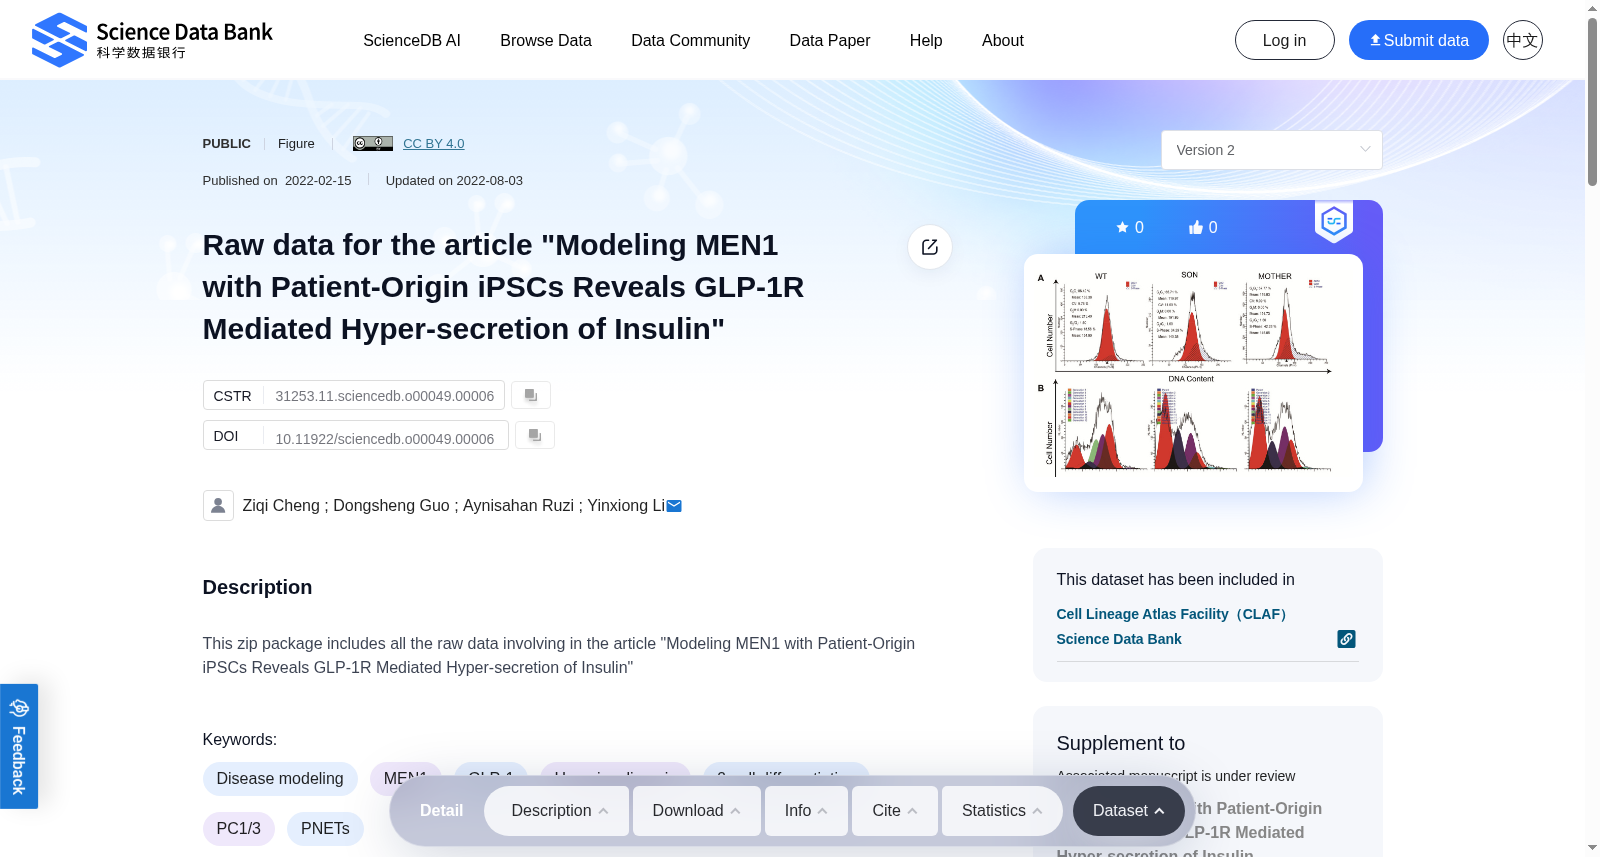The width and height of the screenshot is (1600, 857).
Task: Click the email icon beside Yinxiong Li
Action: click(674, 506)
